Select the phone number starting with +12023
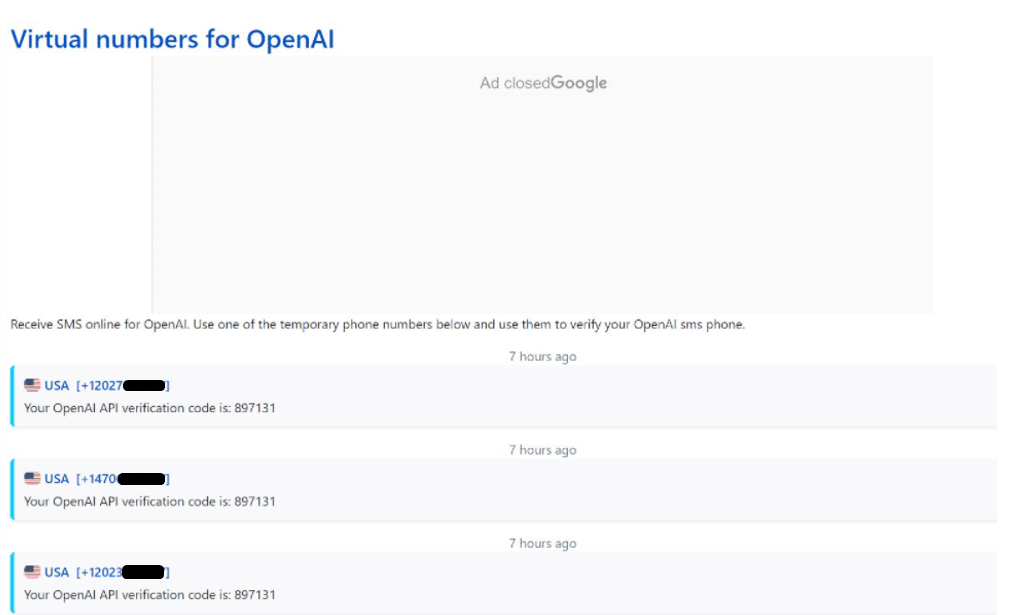 tap(122, 572)
